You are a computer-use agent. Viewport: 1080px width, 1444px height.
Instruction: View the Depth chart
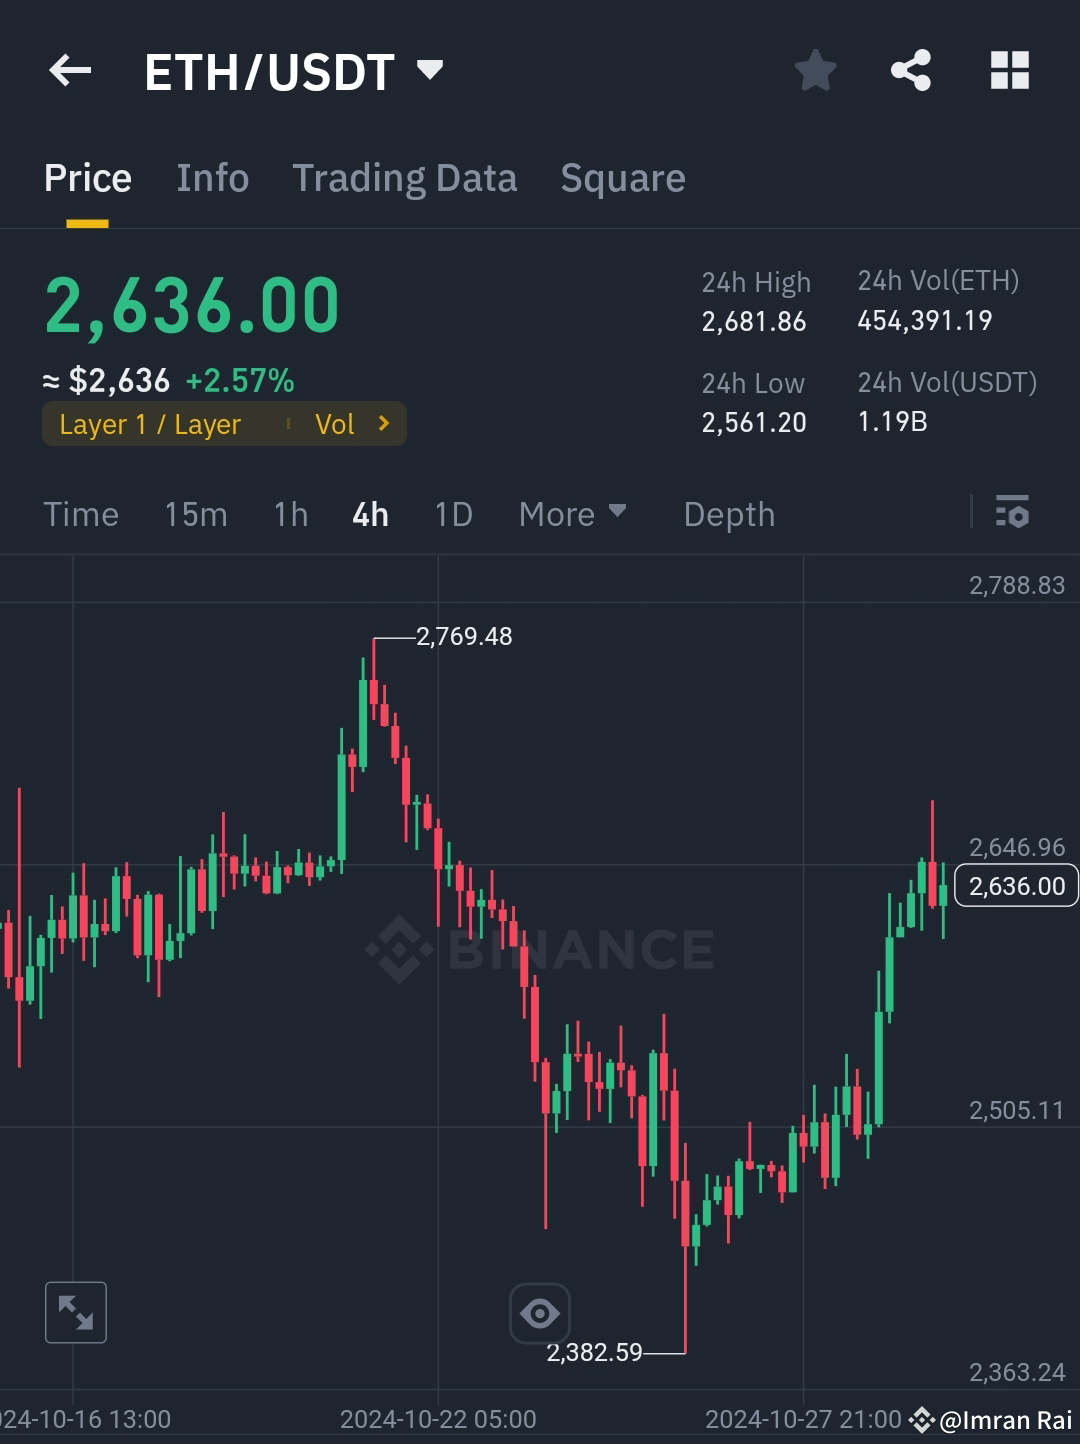729,513
